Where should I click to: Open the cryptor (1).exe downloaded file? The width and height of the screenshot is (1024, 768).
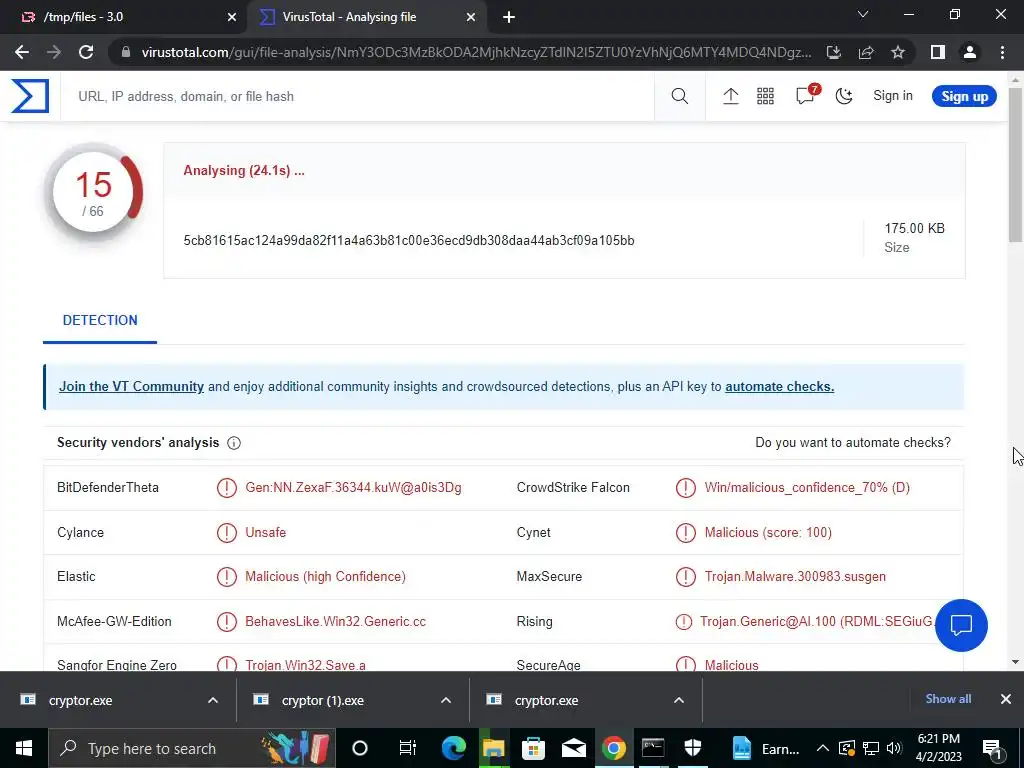point(323,700)
